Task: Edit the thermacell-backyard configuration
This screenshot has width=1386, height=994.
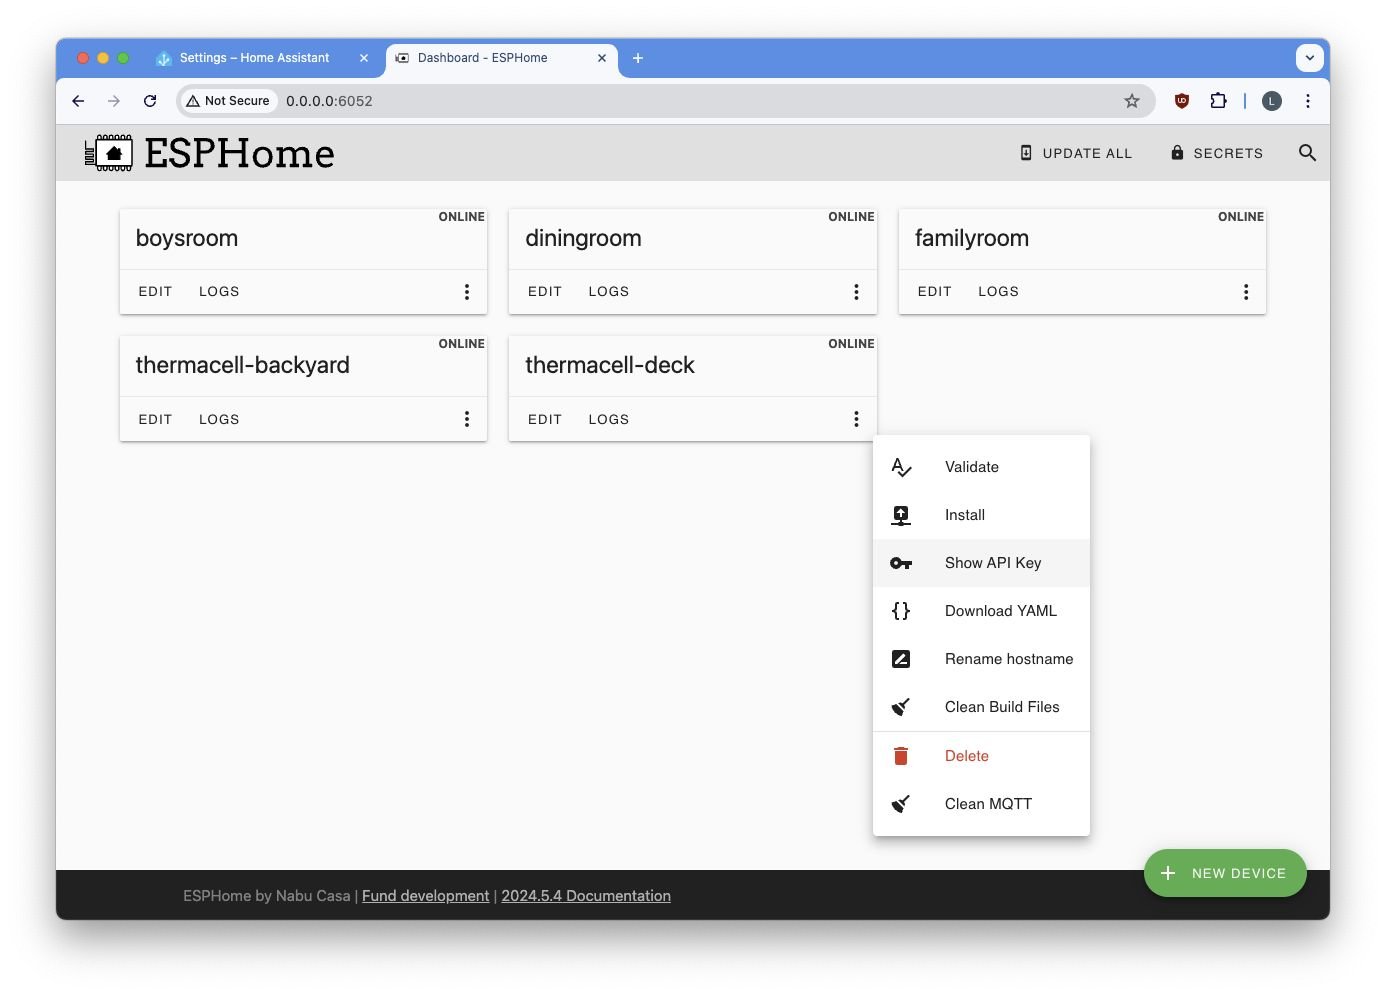Action: pos(155,419)
